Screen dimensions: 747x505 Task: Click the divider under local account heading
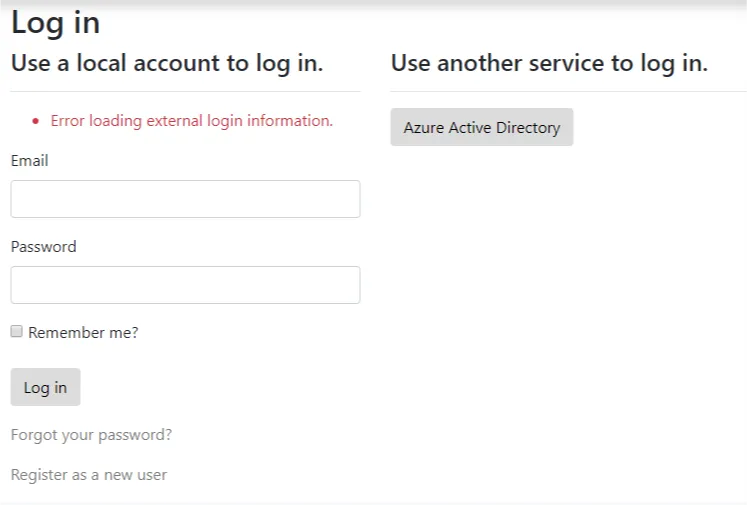[185, 92]
